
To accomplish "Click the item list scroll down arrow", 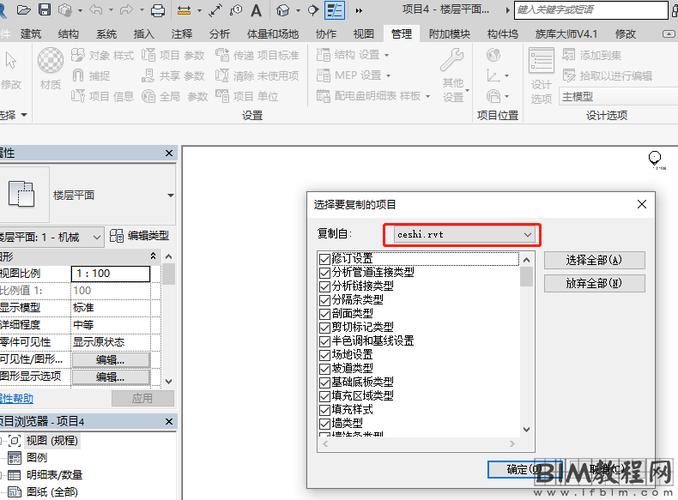I will (526, 429).
